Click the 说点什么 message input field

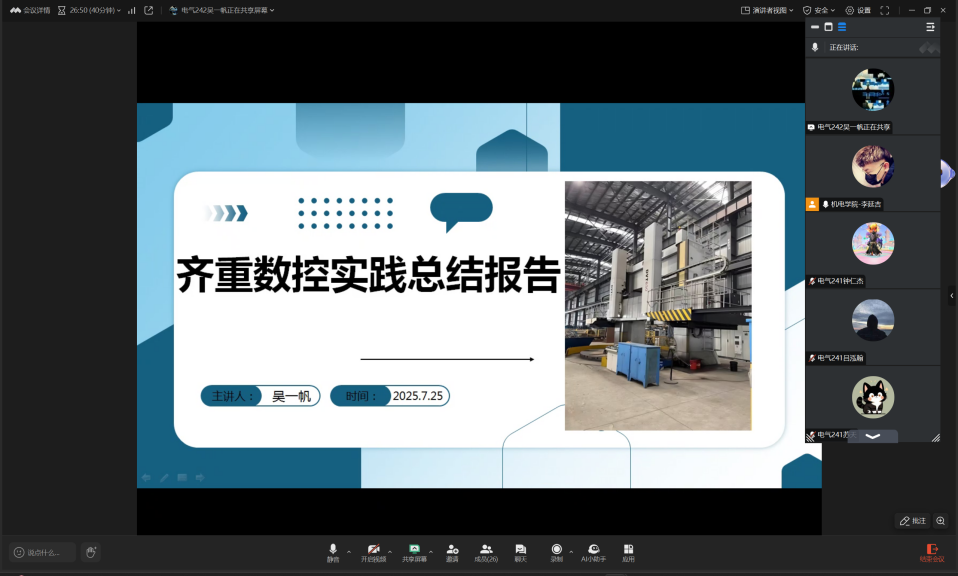44,552
